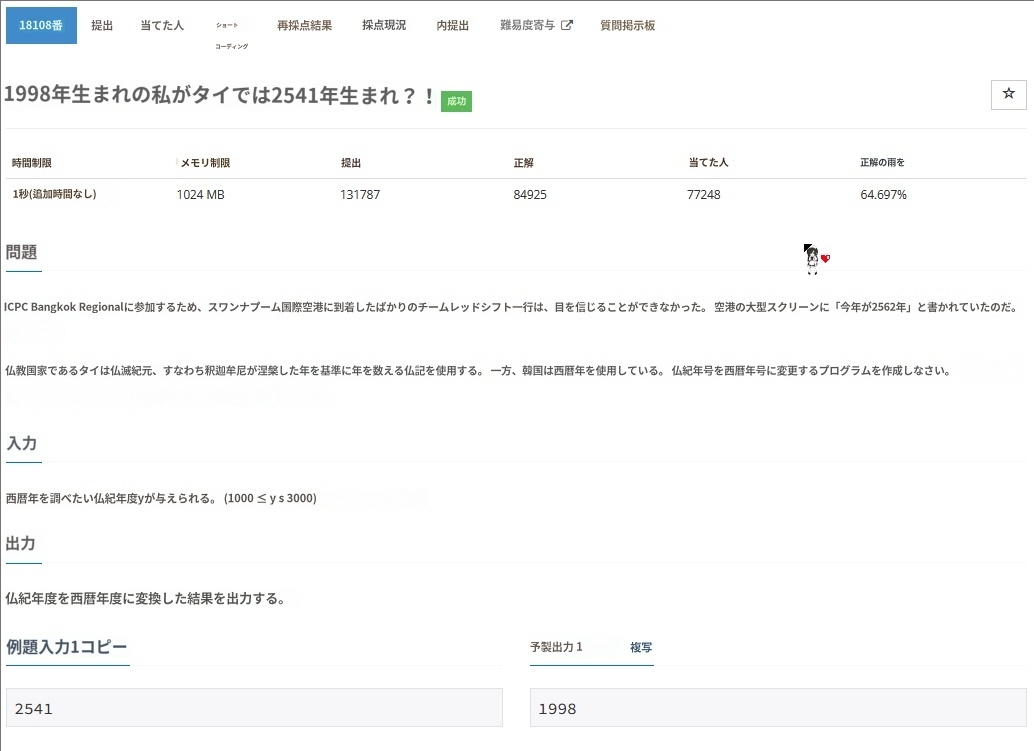Click the 入力 section heading
The image size is (1034, 751).
click(22, 443)
